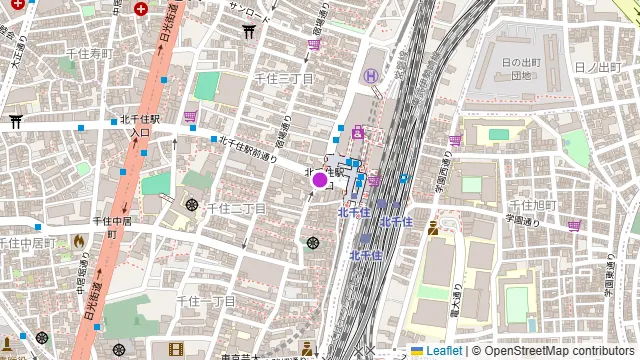
Task: Select police icon near 学園通り
Action: pyautogui.click(x=433, y=228)
